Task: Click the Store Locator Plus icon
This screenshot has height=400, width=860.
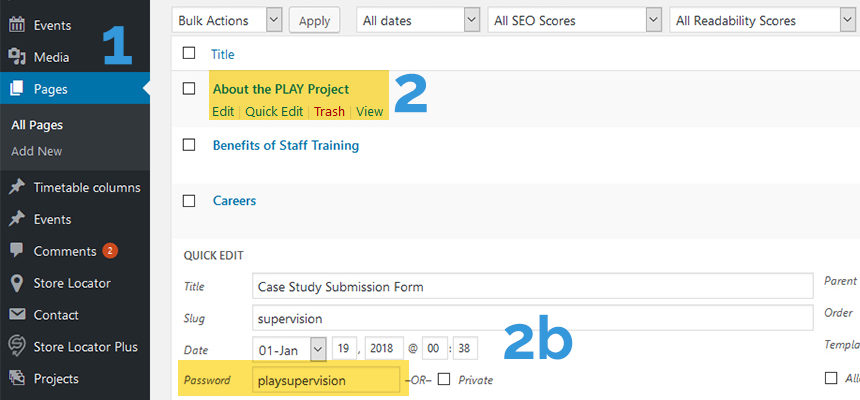Action: (17, 347)
